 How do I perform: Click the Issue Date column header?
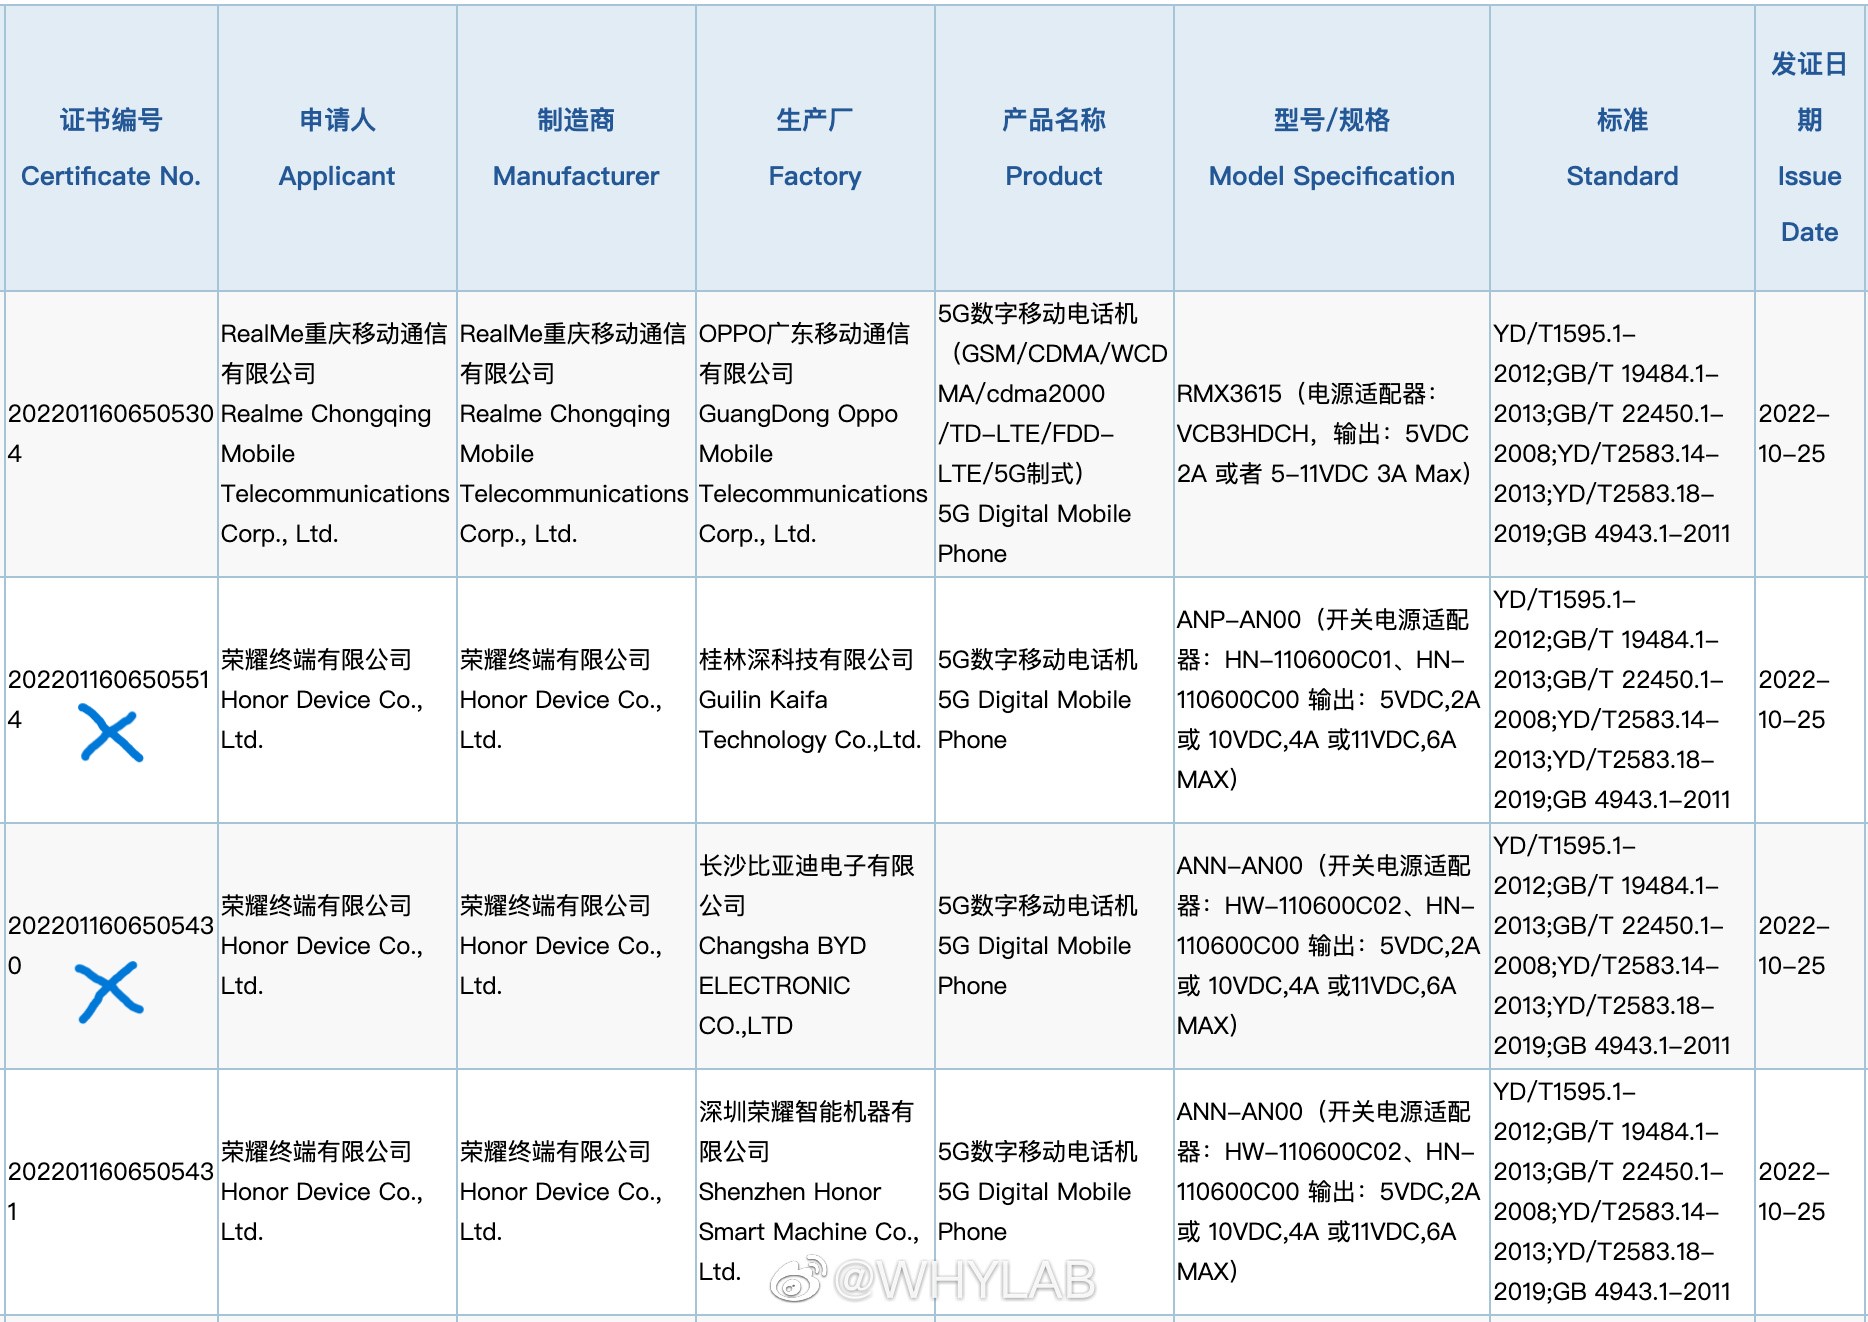tap(1809, 148)
